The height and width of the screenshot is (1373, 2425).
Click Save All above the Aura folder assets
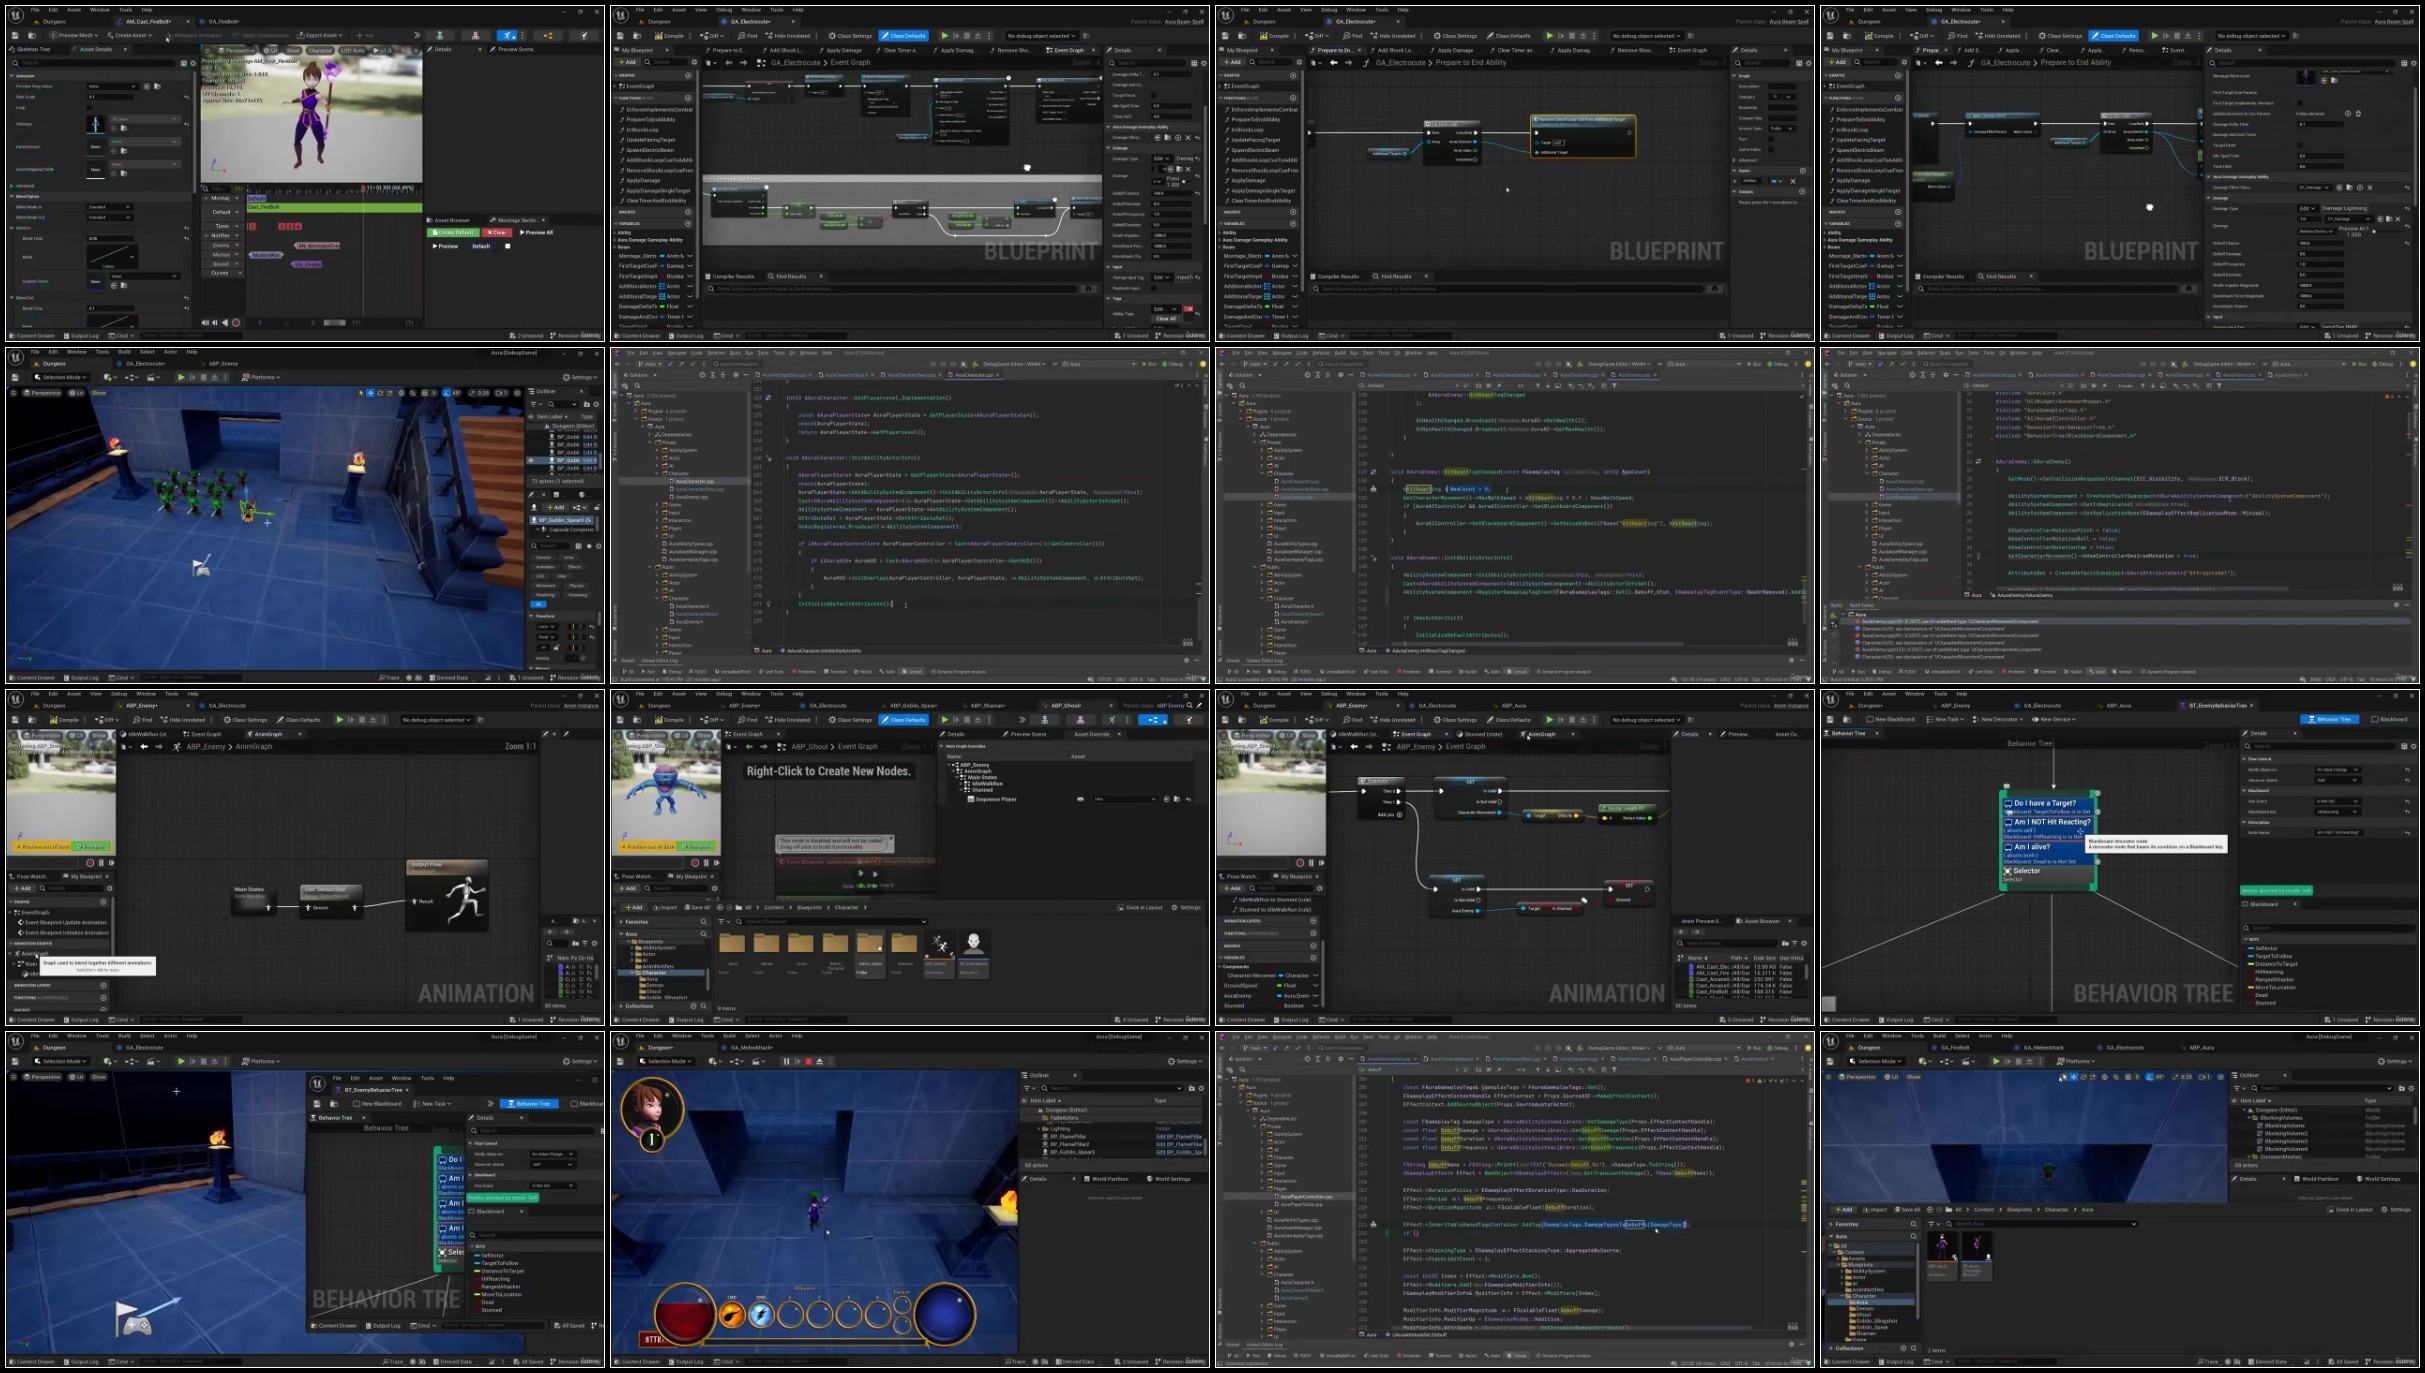[x=1907, y=1209]
